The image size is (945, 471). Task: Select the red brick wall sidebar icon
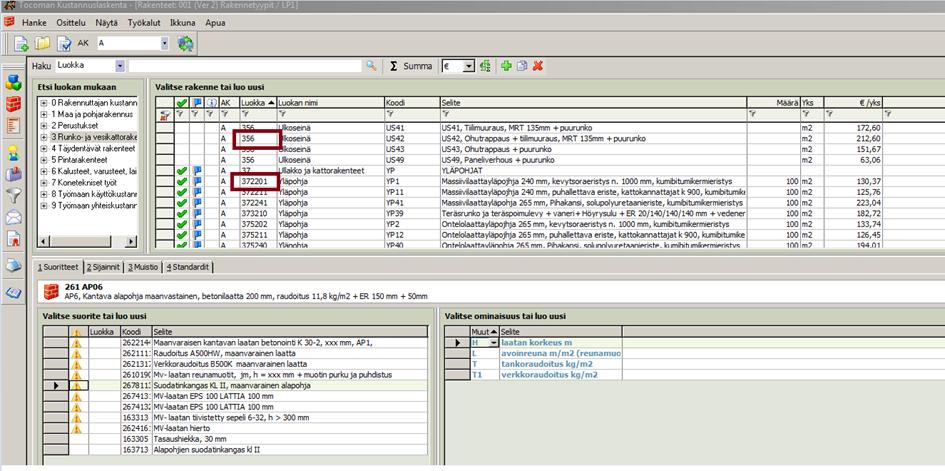[13, 104]
